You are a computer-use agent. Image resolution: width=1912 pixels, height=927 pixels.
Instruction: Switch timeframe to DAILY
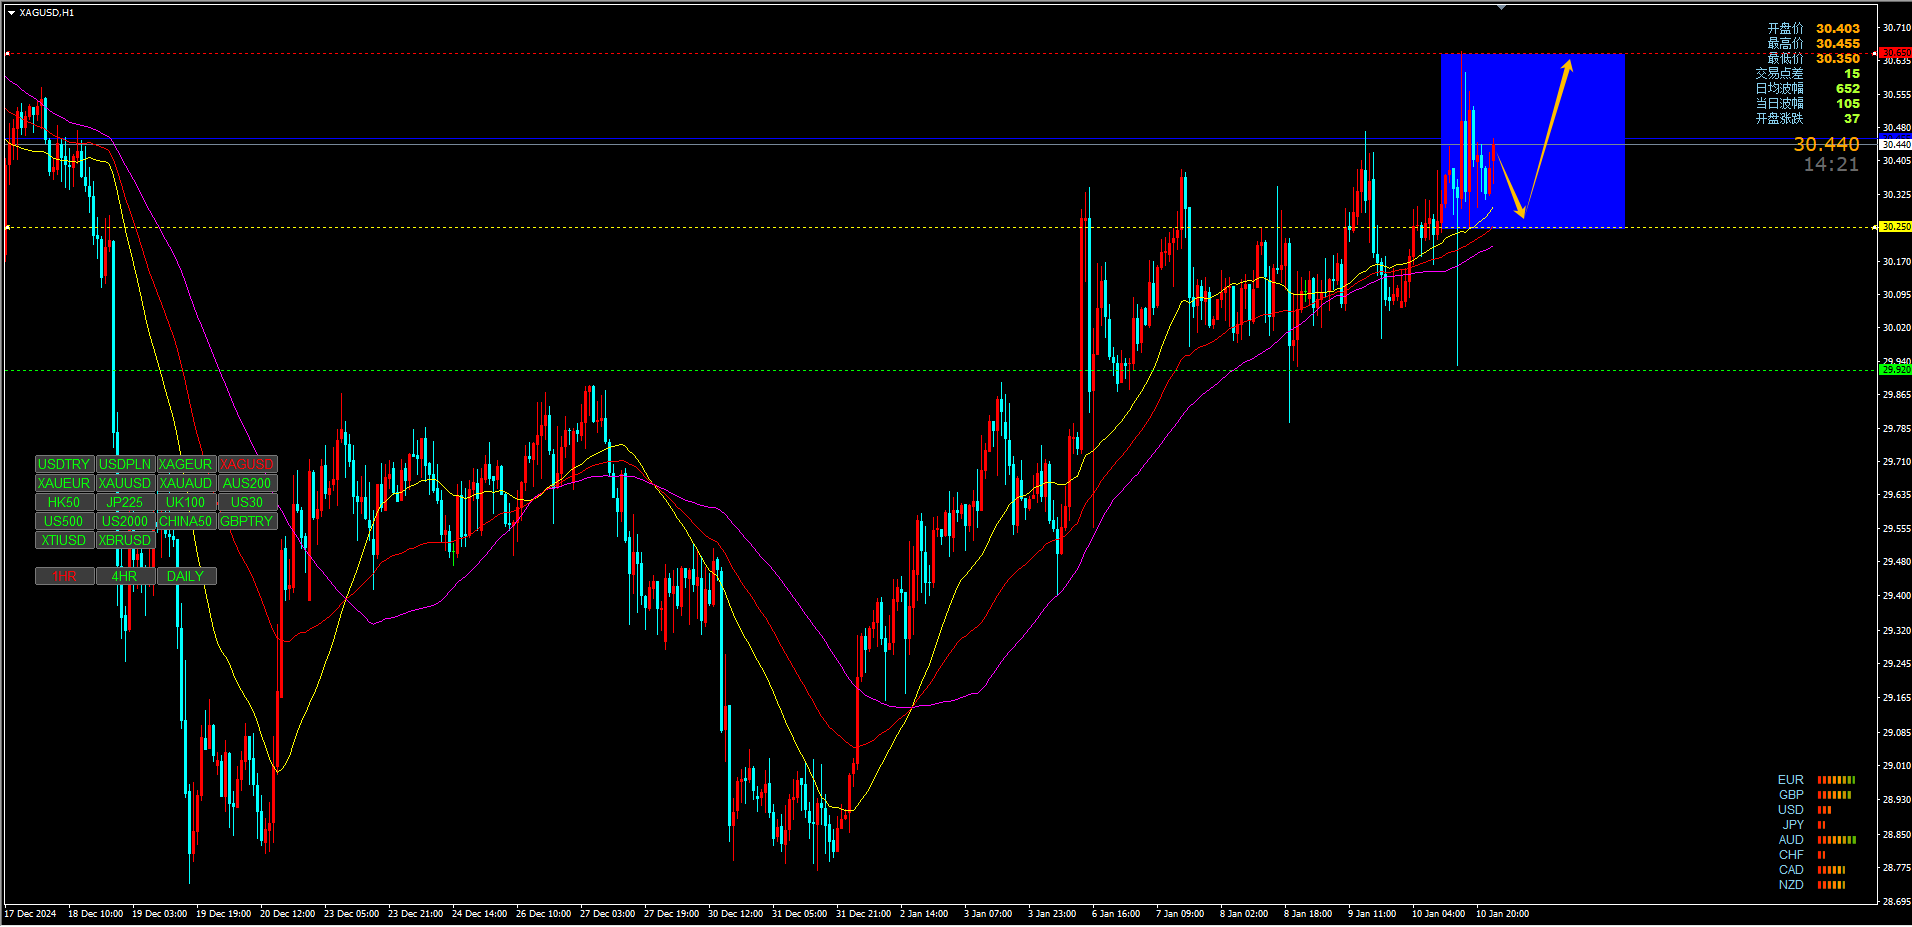186,576
